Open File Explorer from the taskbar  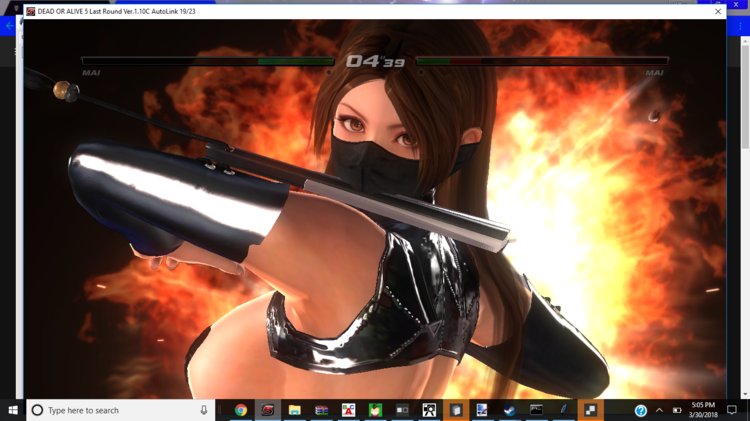(295, 410)
